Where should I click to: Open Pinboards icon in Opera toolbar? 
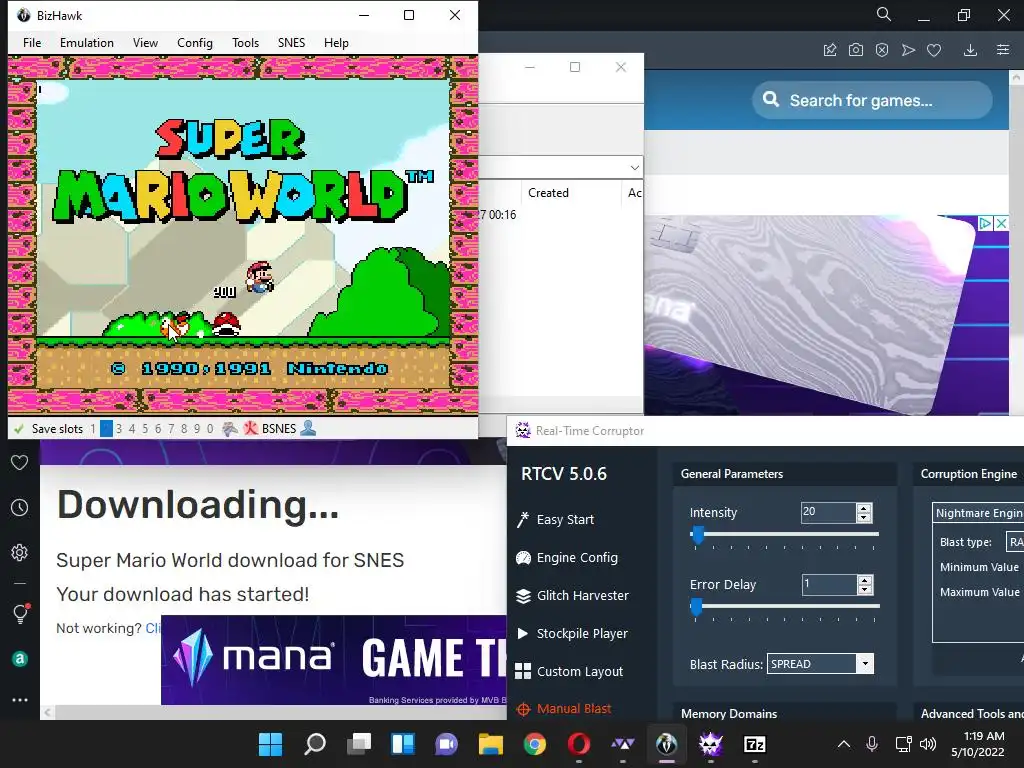830,50
